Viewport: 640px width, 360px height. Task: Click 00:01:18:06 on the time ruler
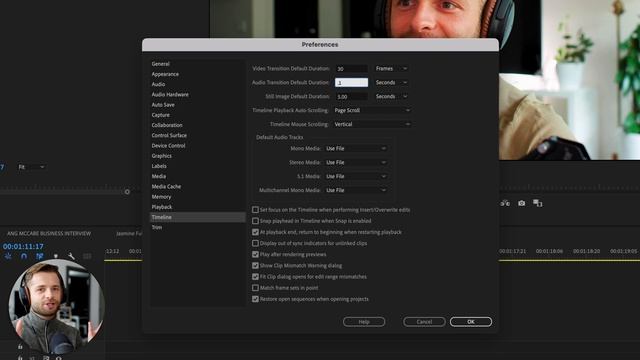[549, 251]
